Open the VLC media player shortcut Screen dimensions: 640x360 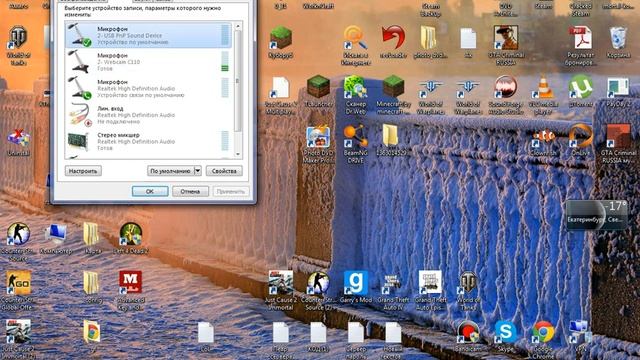(x=543, y=95)
